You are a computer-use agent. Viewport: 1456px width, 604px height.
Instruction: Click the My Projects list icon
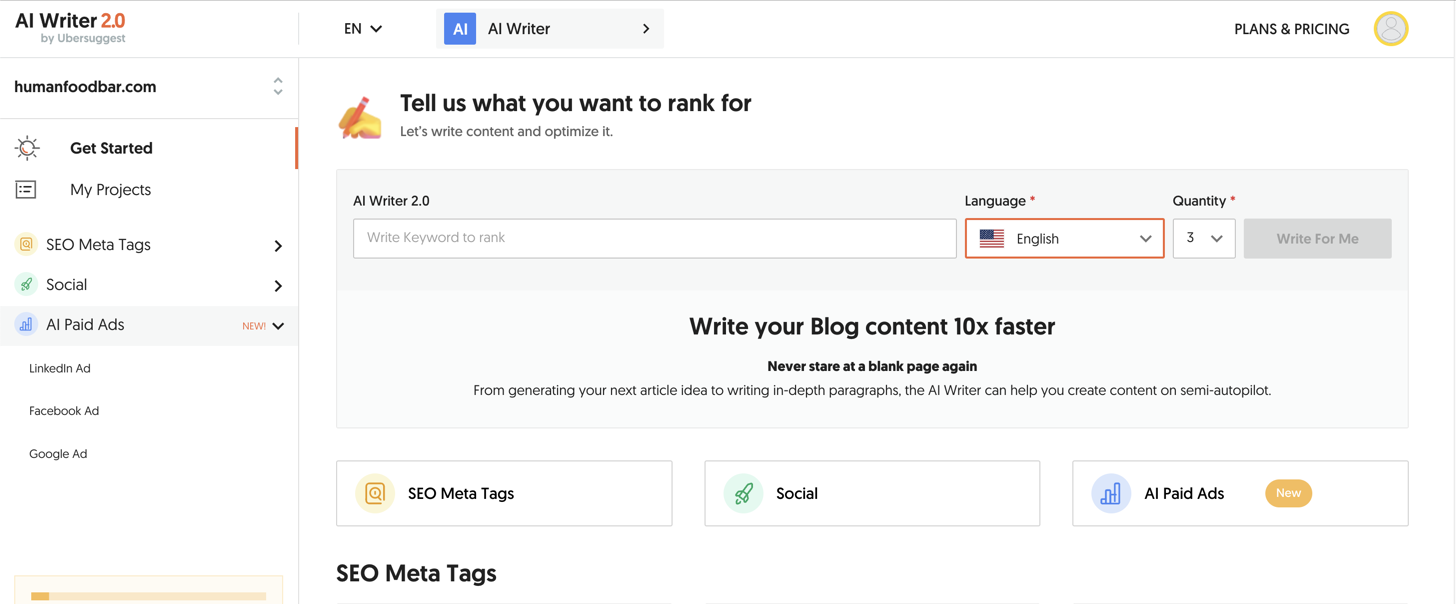(x=26, y=189)
